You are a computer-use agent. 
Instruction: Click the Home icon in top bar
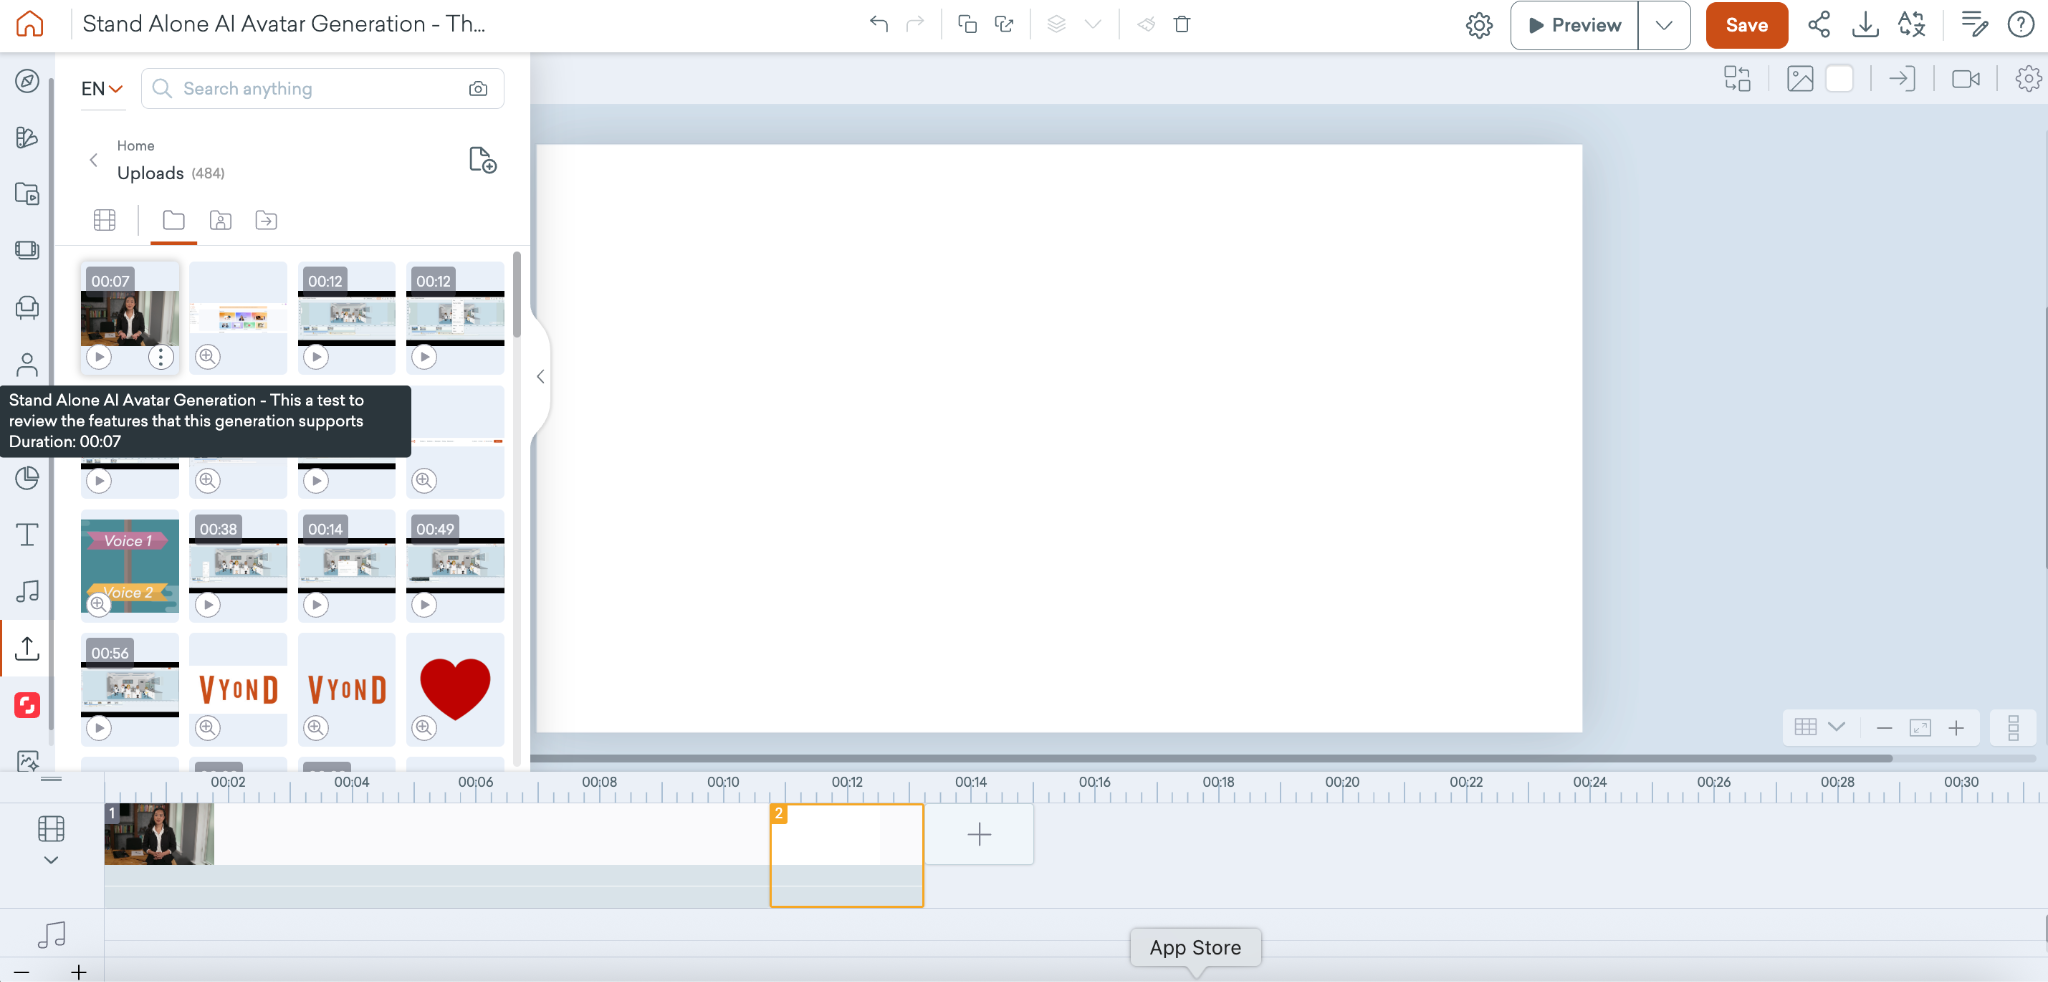click(x=30, y=24)
